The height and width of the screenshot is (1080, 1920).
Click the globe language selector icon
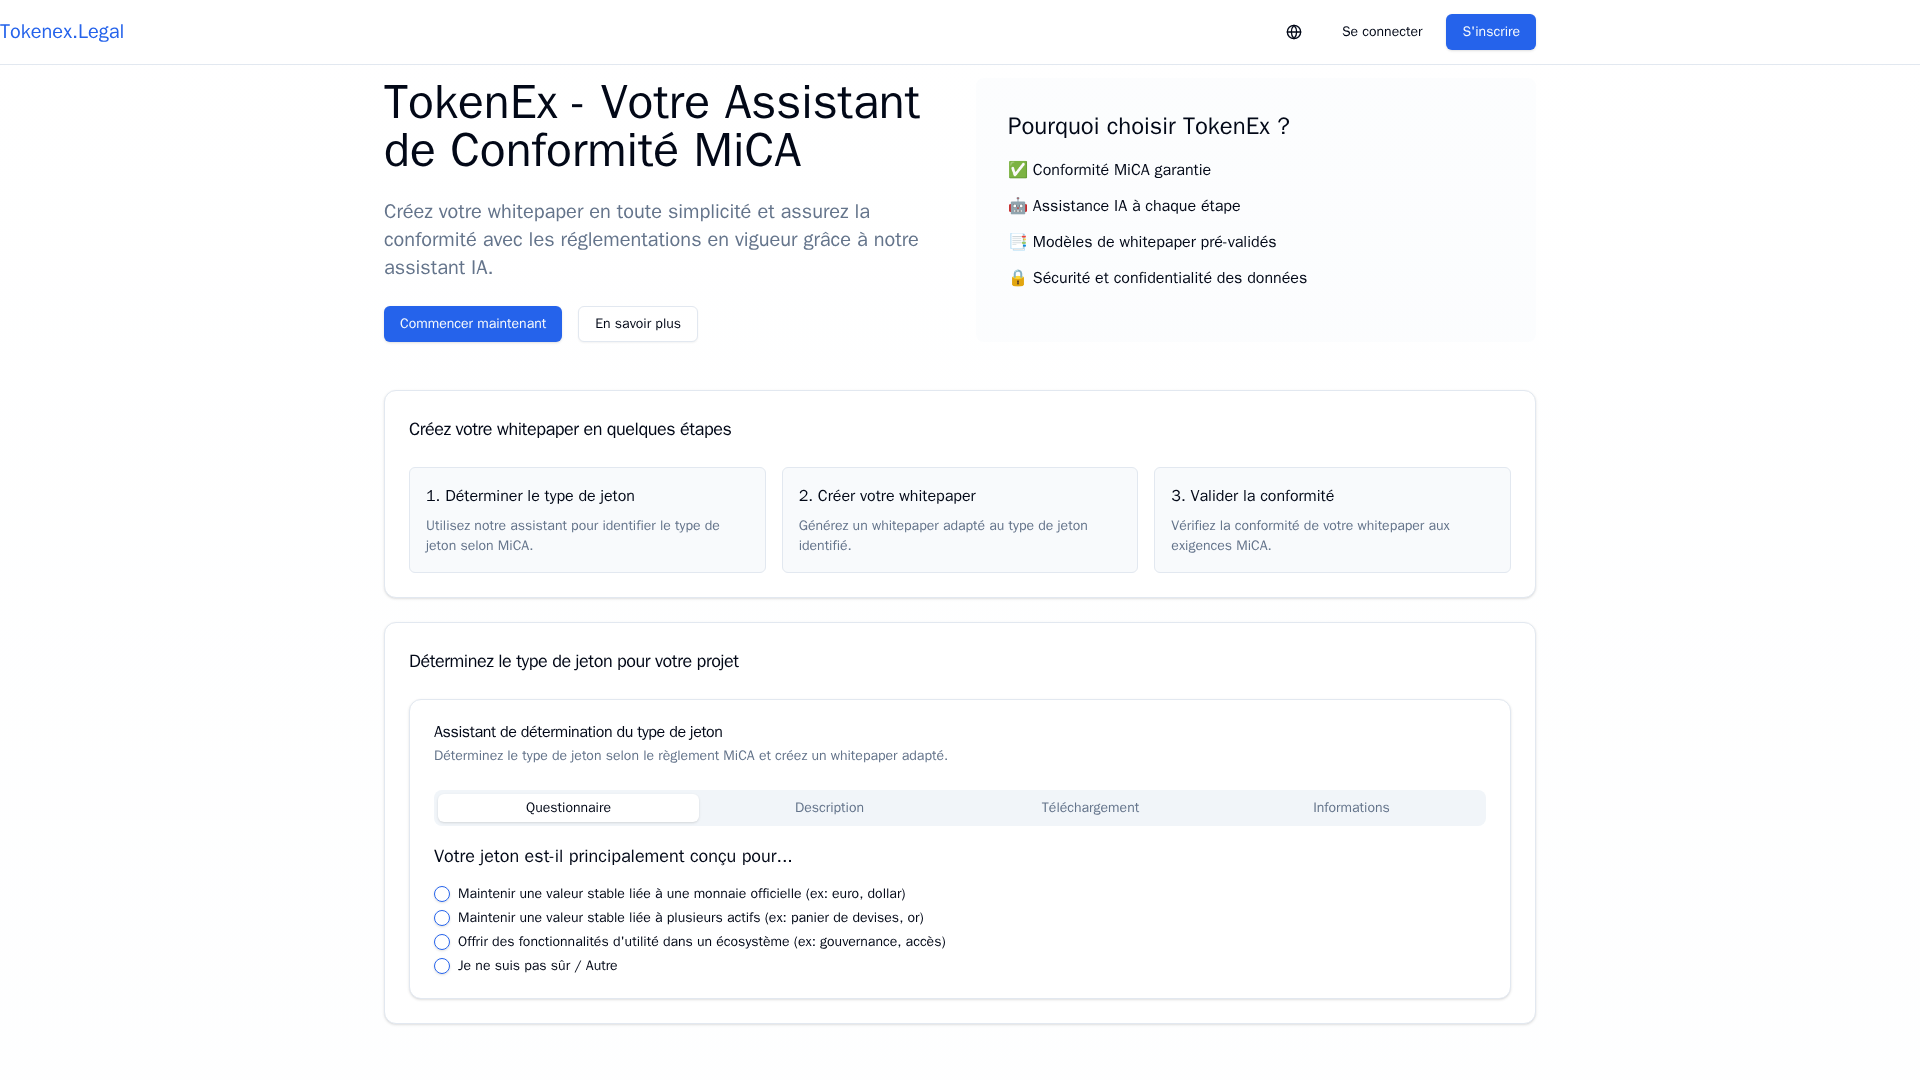1293,32
